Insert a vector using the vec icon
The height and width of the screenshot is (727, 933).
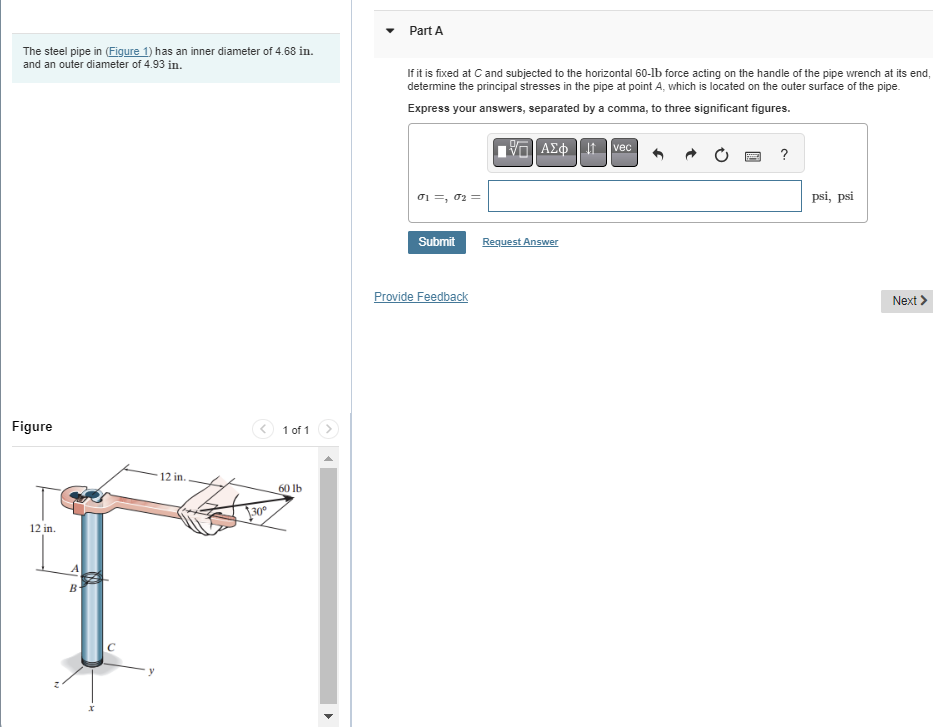(622, 151)
